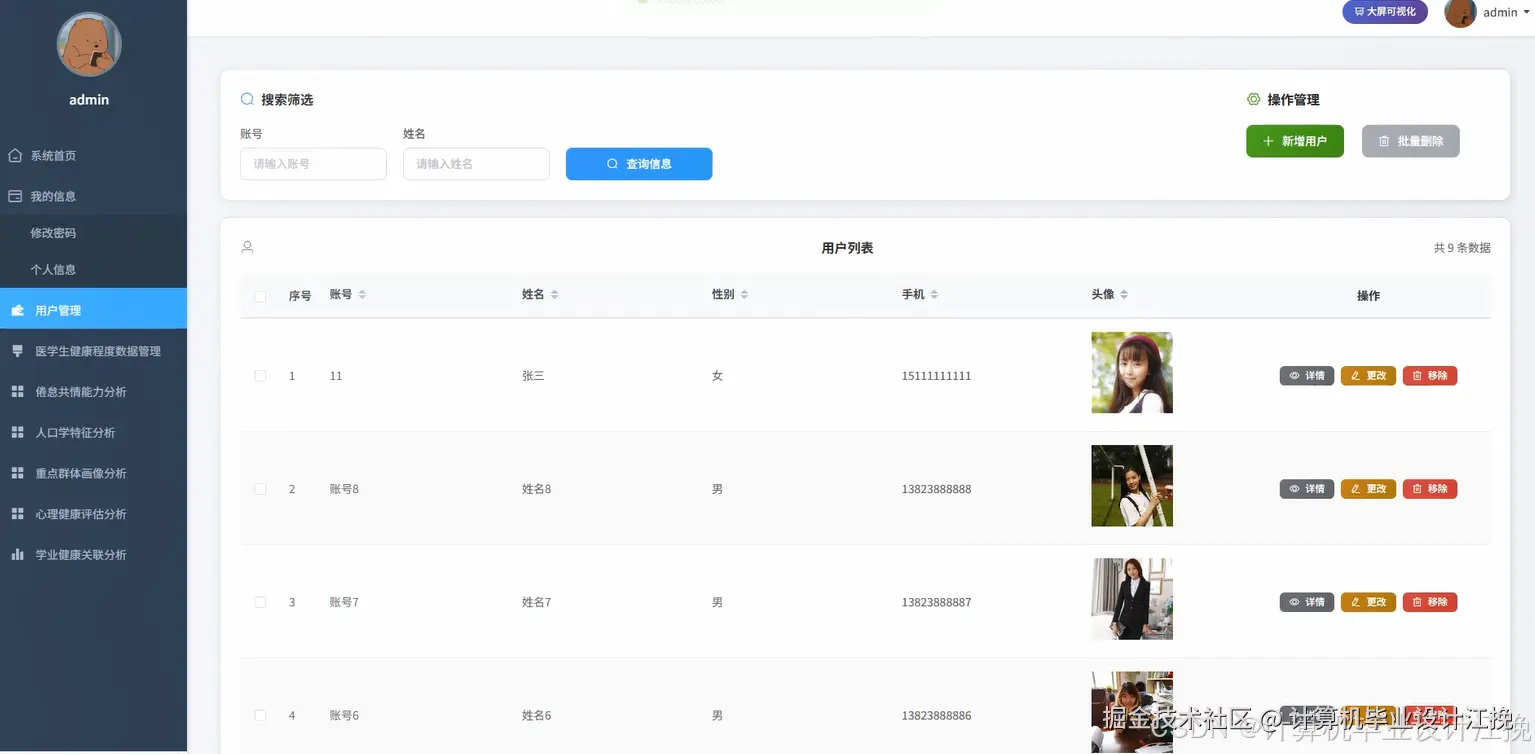Screen dimensions: 1535x754
Task: Check the checkbox for row 账号6
Action: 261,715
